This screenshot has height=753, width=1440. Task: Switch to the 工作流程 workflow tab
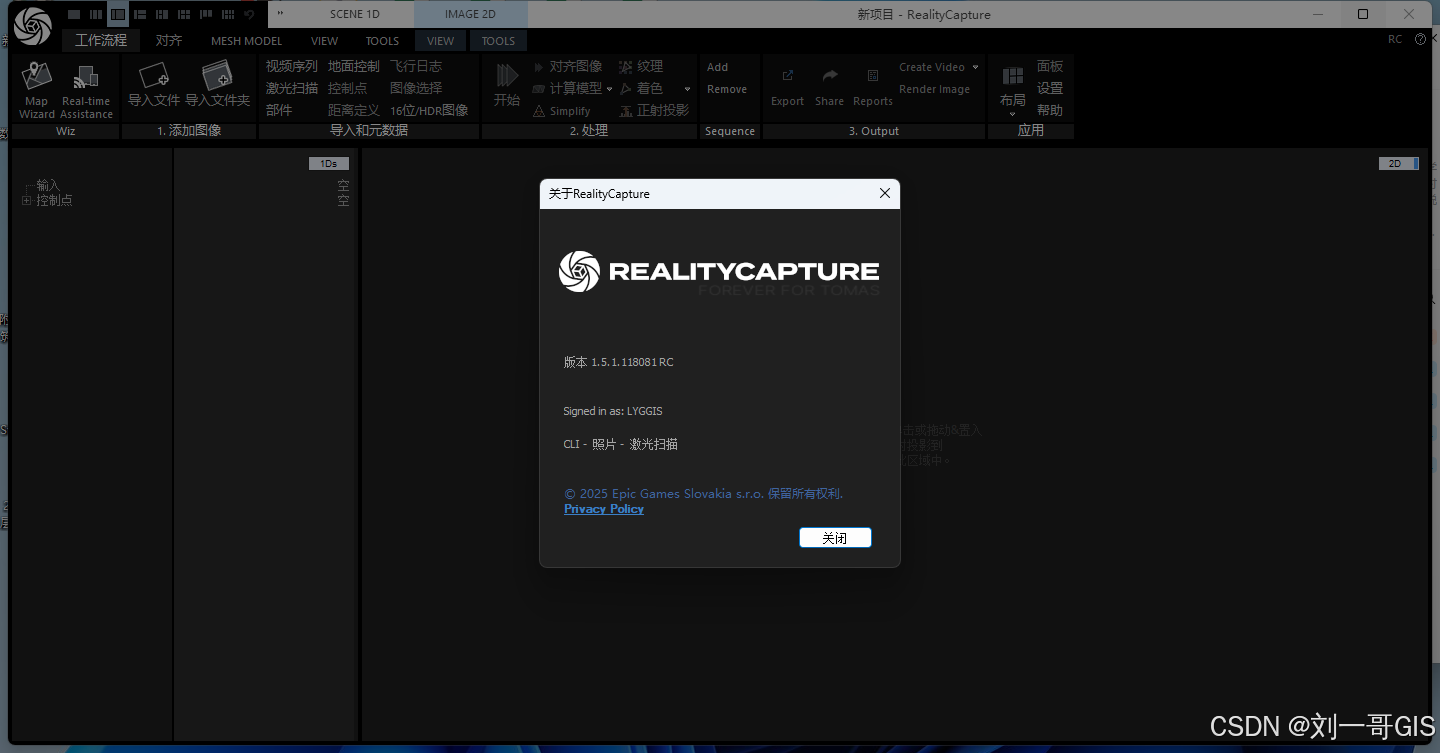(101, 40)
